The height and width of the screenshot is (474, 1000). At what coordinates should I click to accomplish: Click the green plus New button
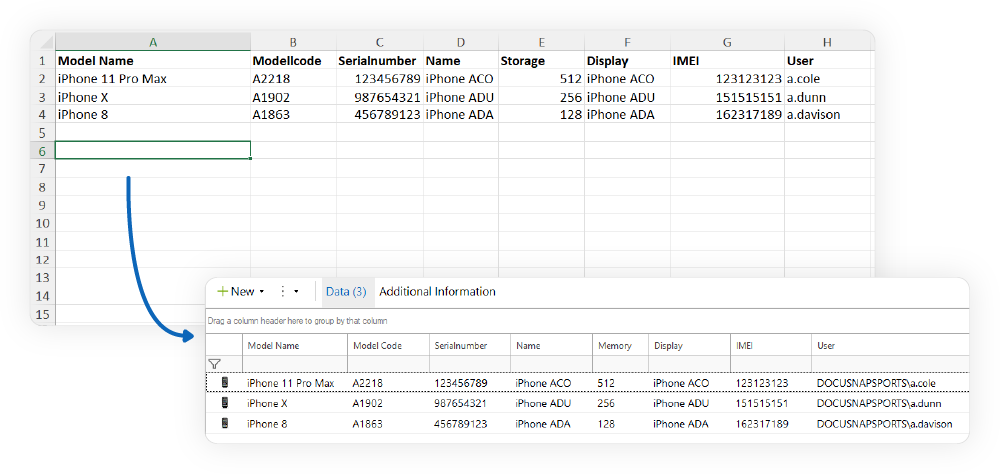[235, 292]
